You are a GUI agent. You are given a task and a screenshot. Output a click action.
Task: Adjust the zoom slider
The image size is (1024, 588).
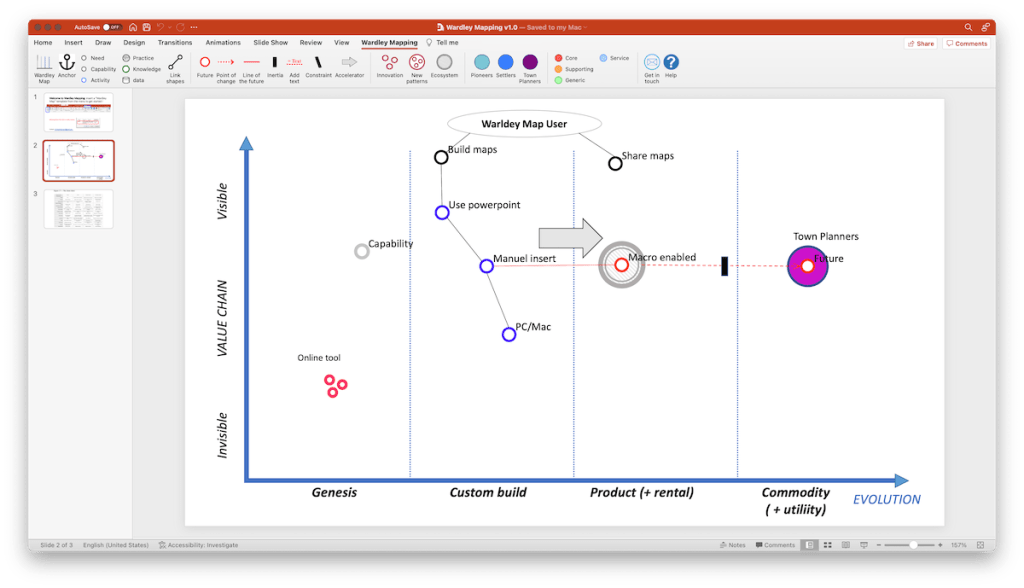coord(913,545)
